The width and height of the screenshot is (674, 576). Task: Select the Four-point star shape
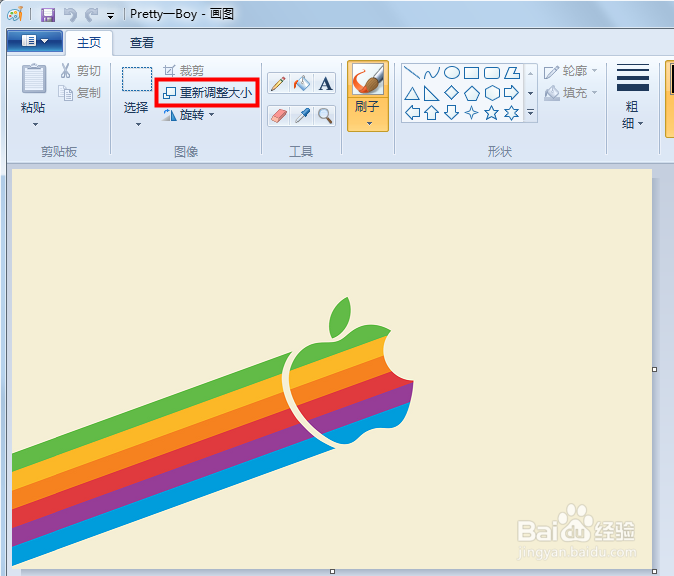pos(472,113)
